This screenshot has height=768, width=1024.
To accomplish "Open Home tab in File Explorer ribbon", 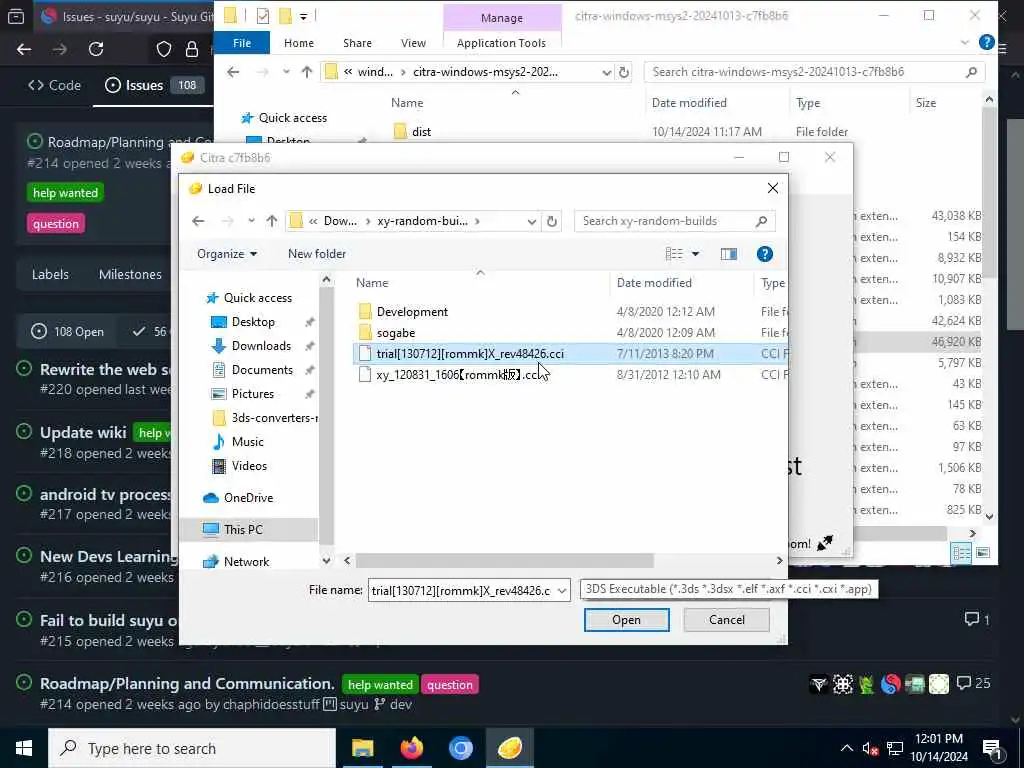I will pos(298,43).
